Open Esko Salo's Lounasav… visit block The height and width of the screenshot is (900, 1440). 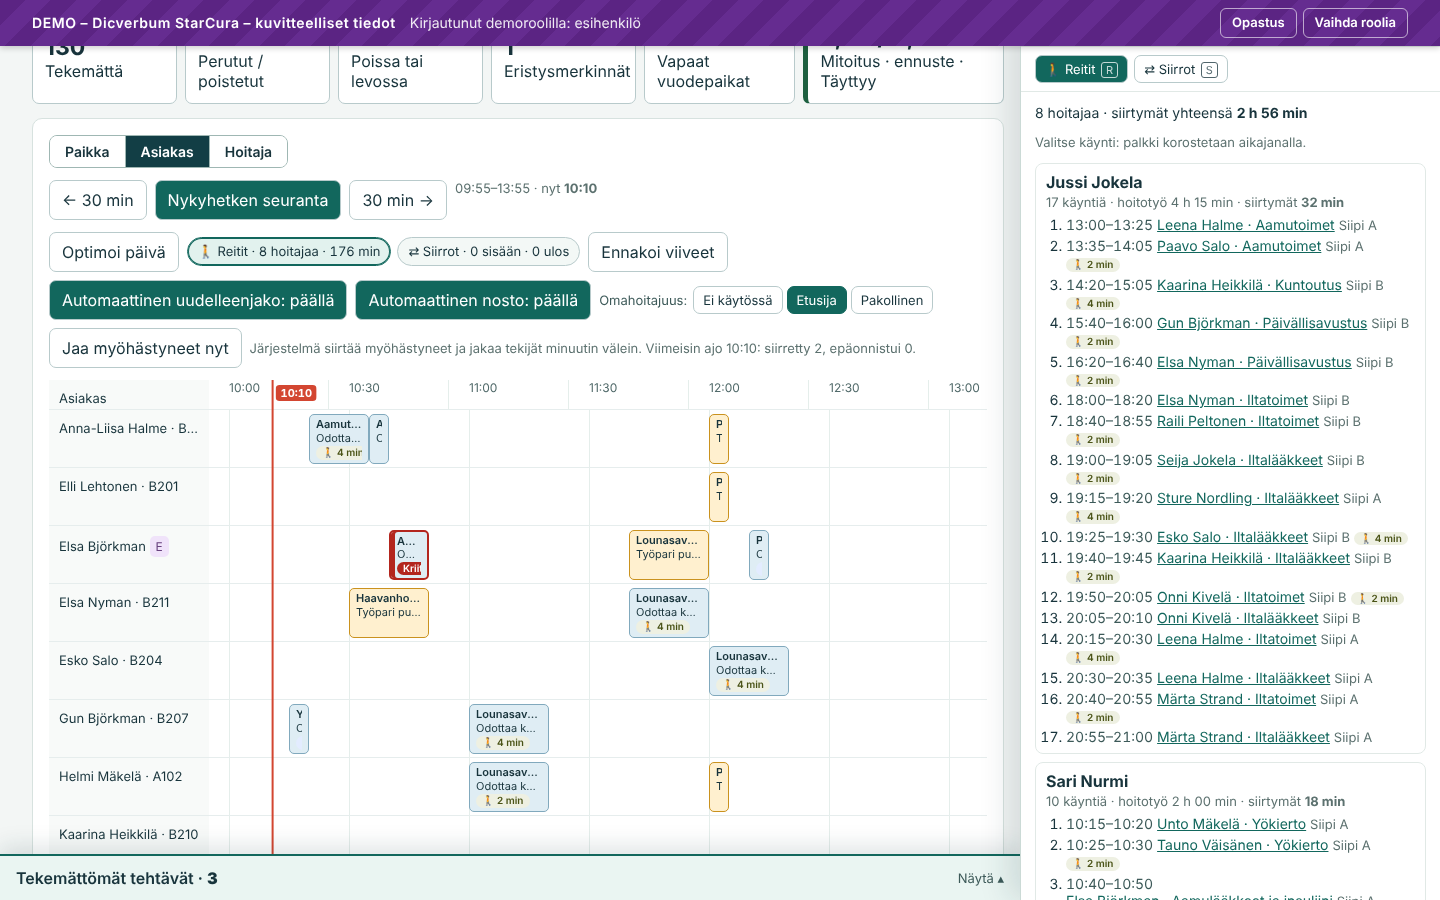point(749,671)
